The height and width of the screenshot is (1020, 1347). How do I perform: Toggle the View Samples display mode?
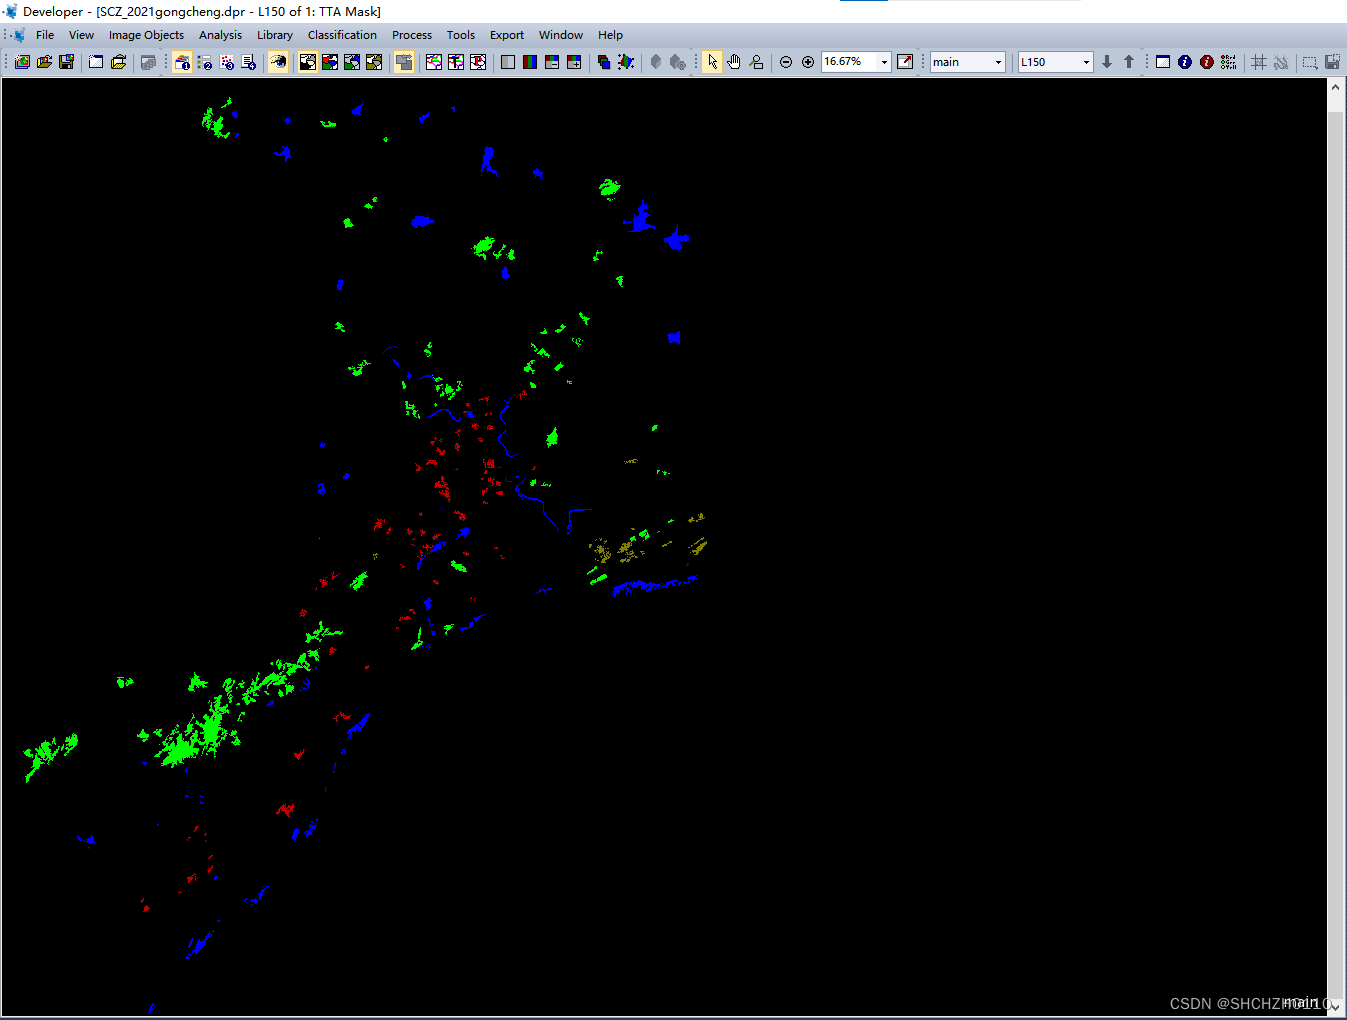(352, 62)
